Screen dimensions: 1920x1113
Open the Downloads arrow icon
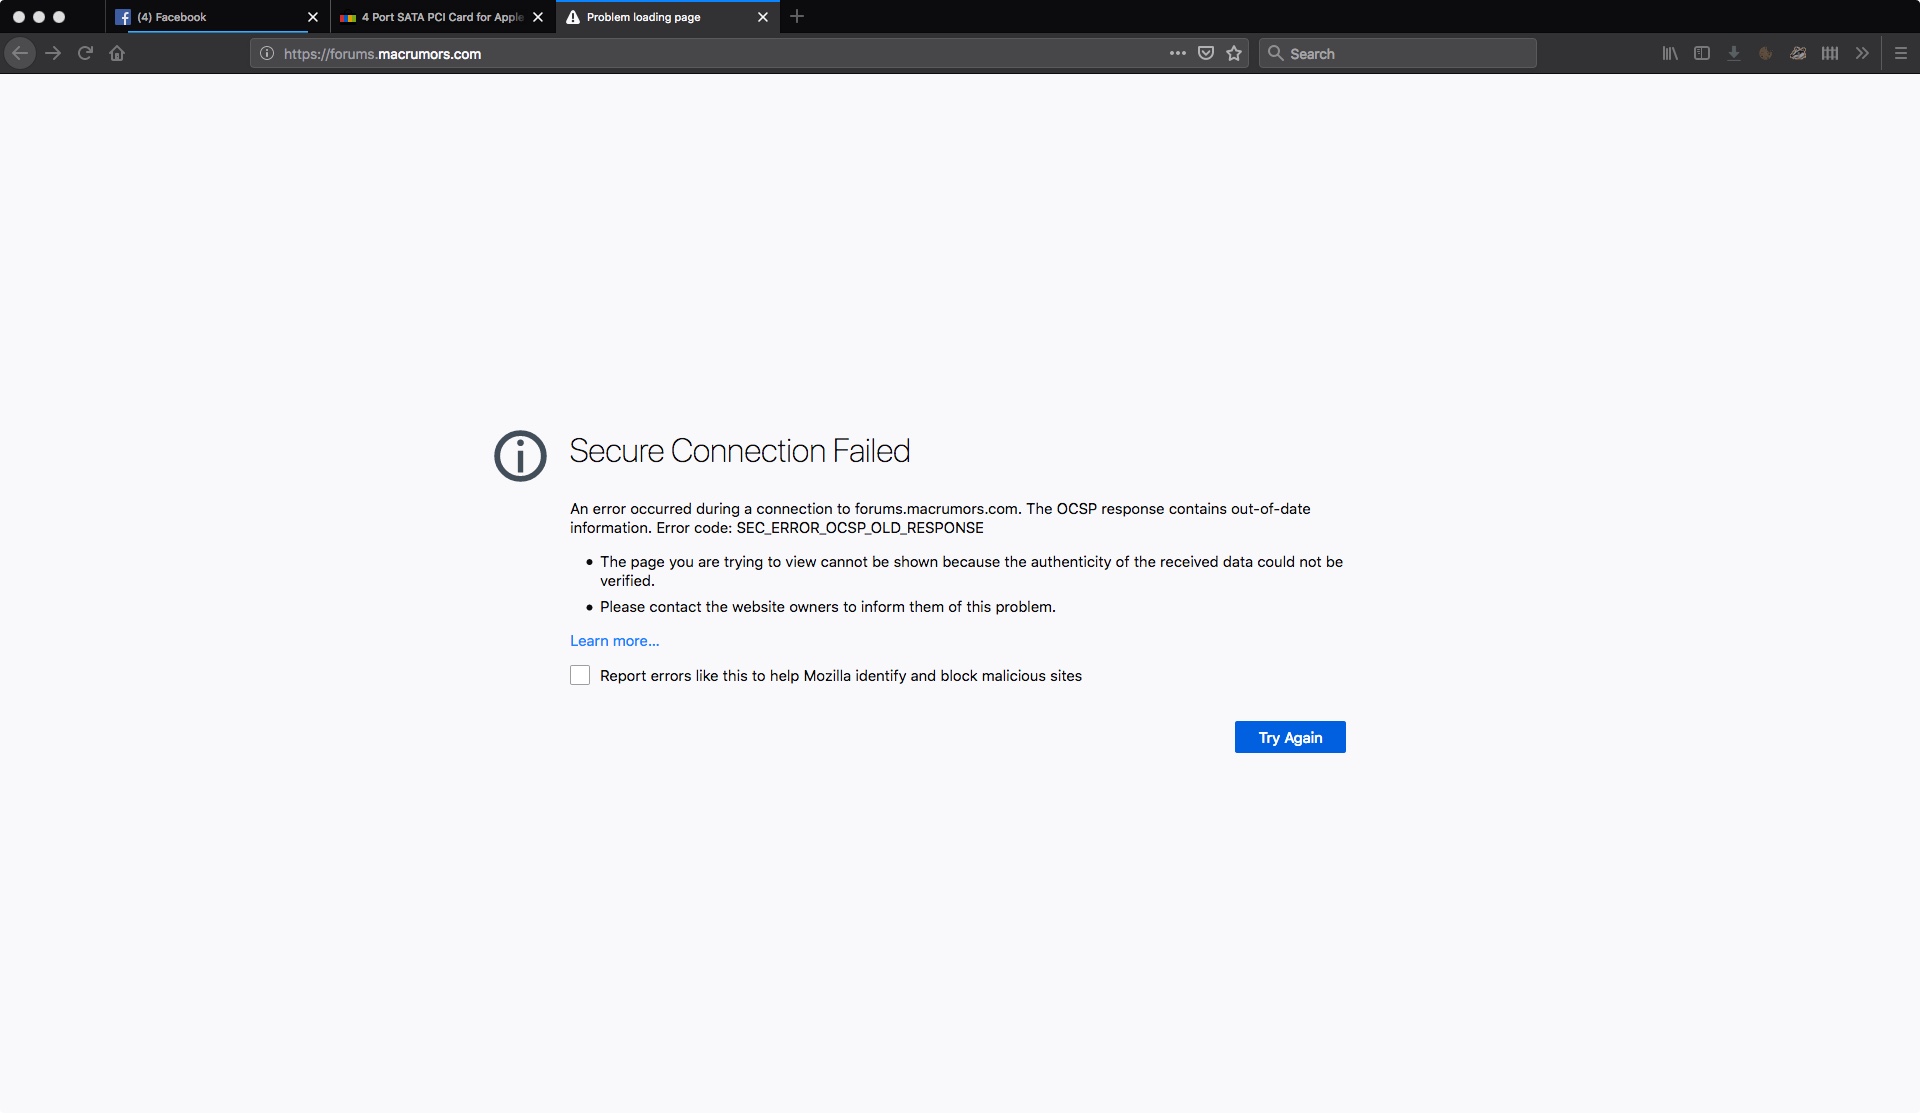(x=1734, y=53)
